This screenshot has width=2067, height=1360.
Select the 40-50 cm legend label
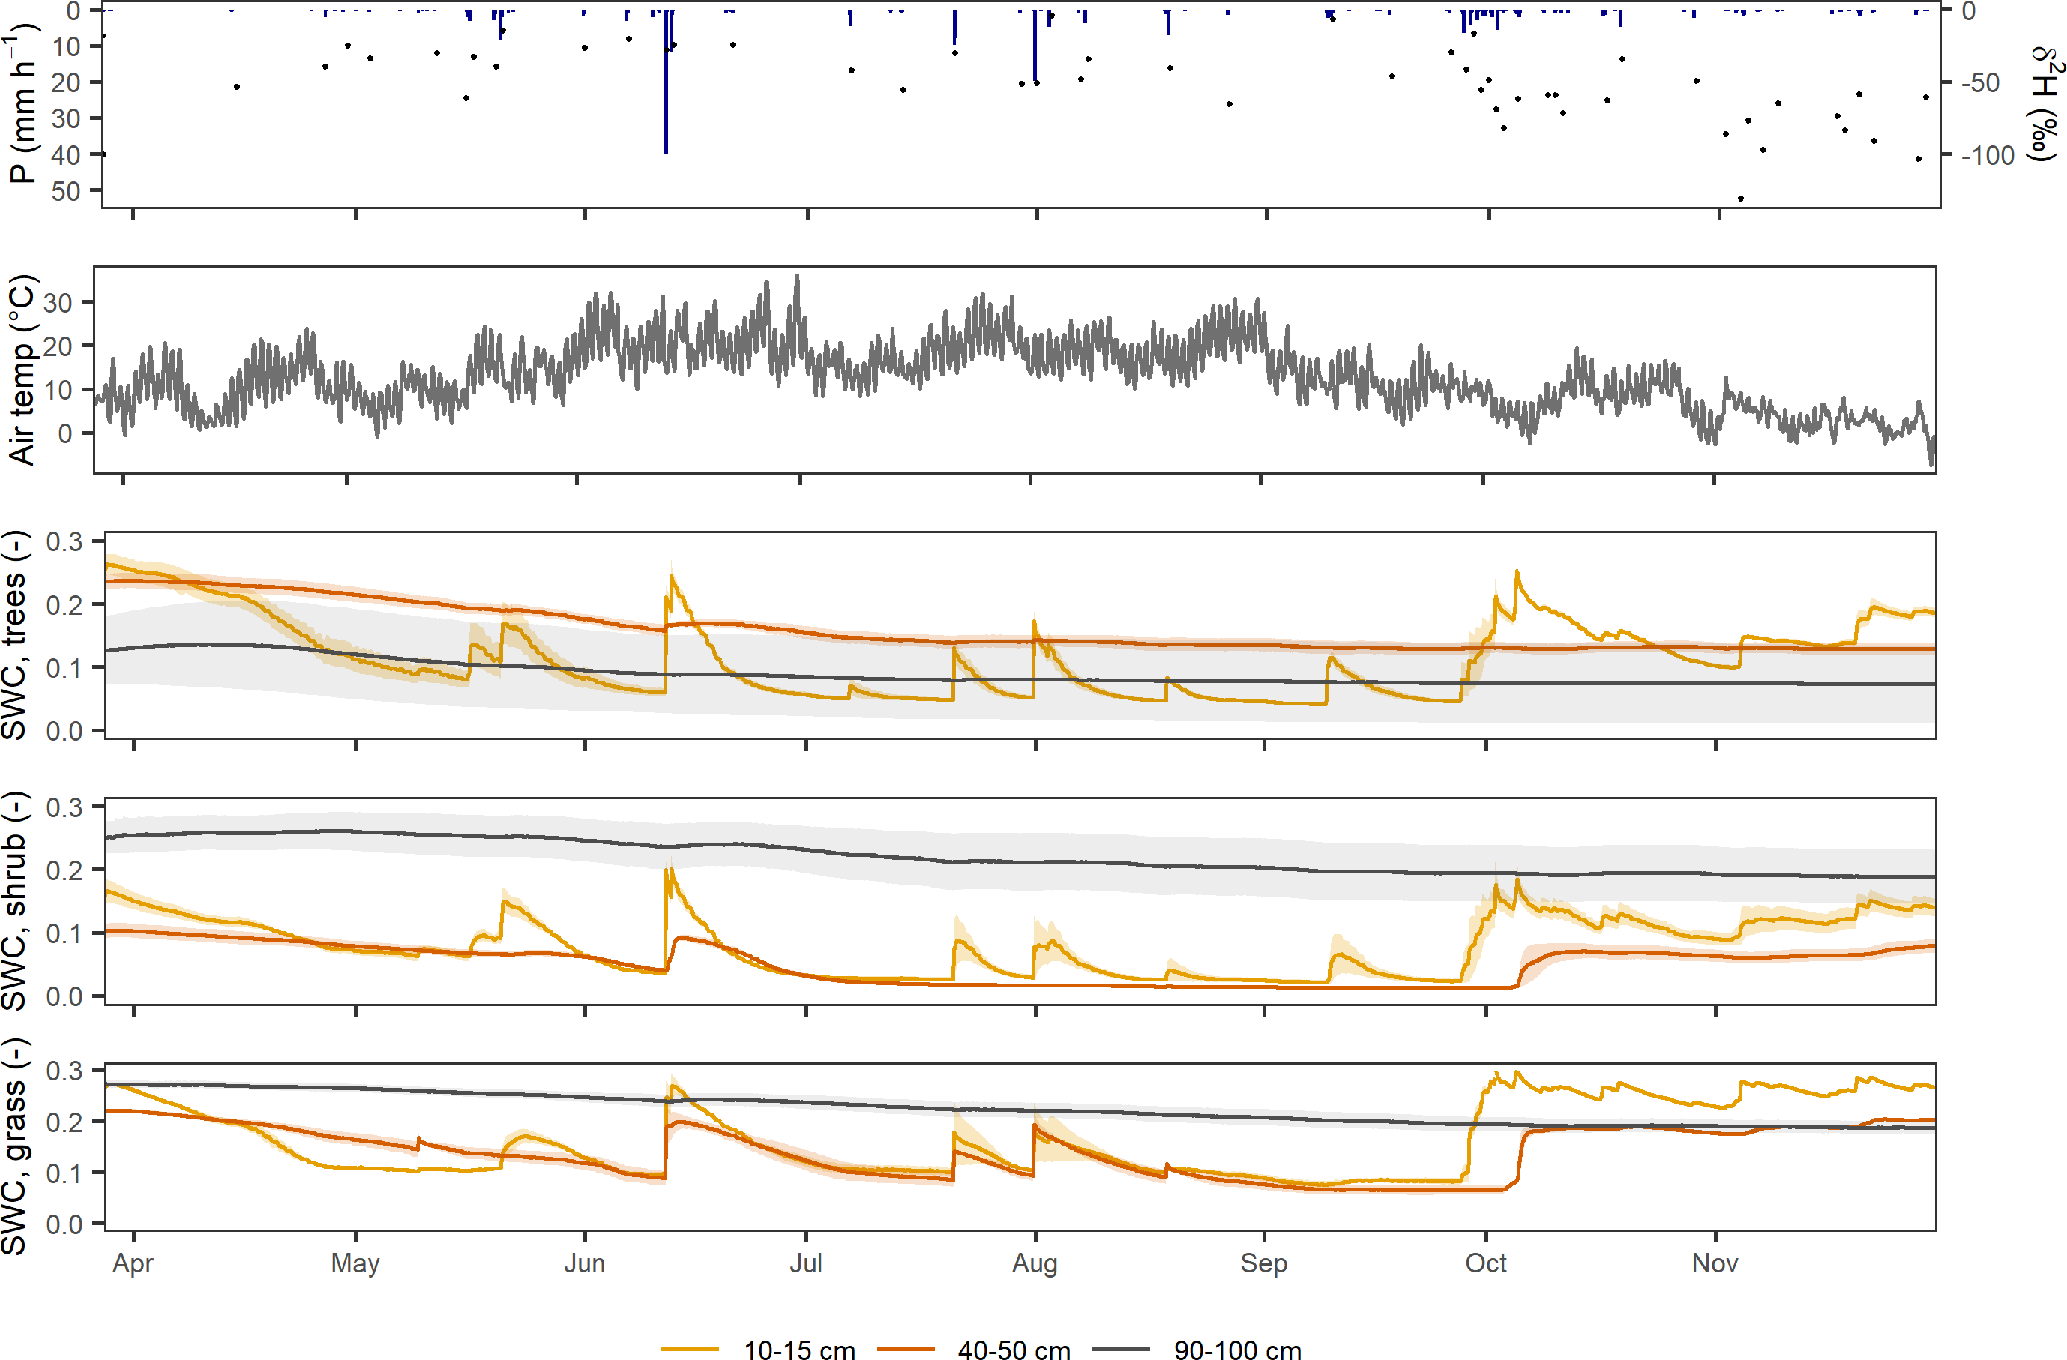point(1013,1350)
